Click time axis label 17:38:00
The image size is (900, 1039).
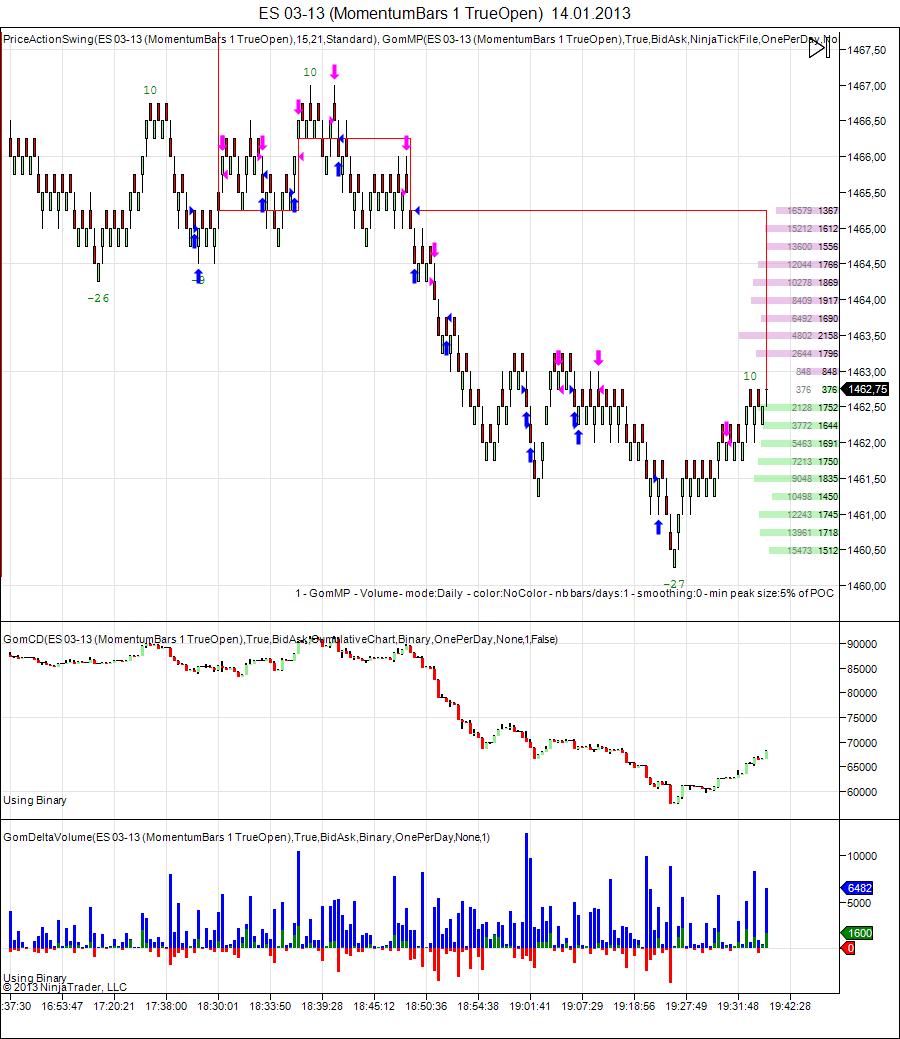click(x=166, y=1006)
